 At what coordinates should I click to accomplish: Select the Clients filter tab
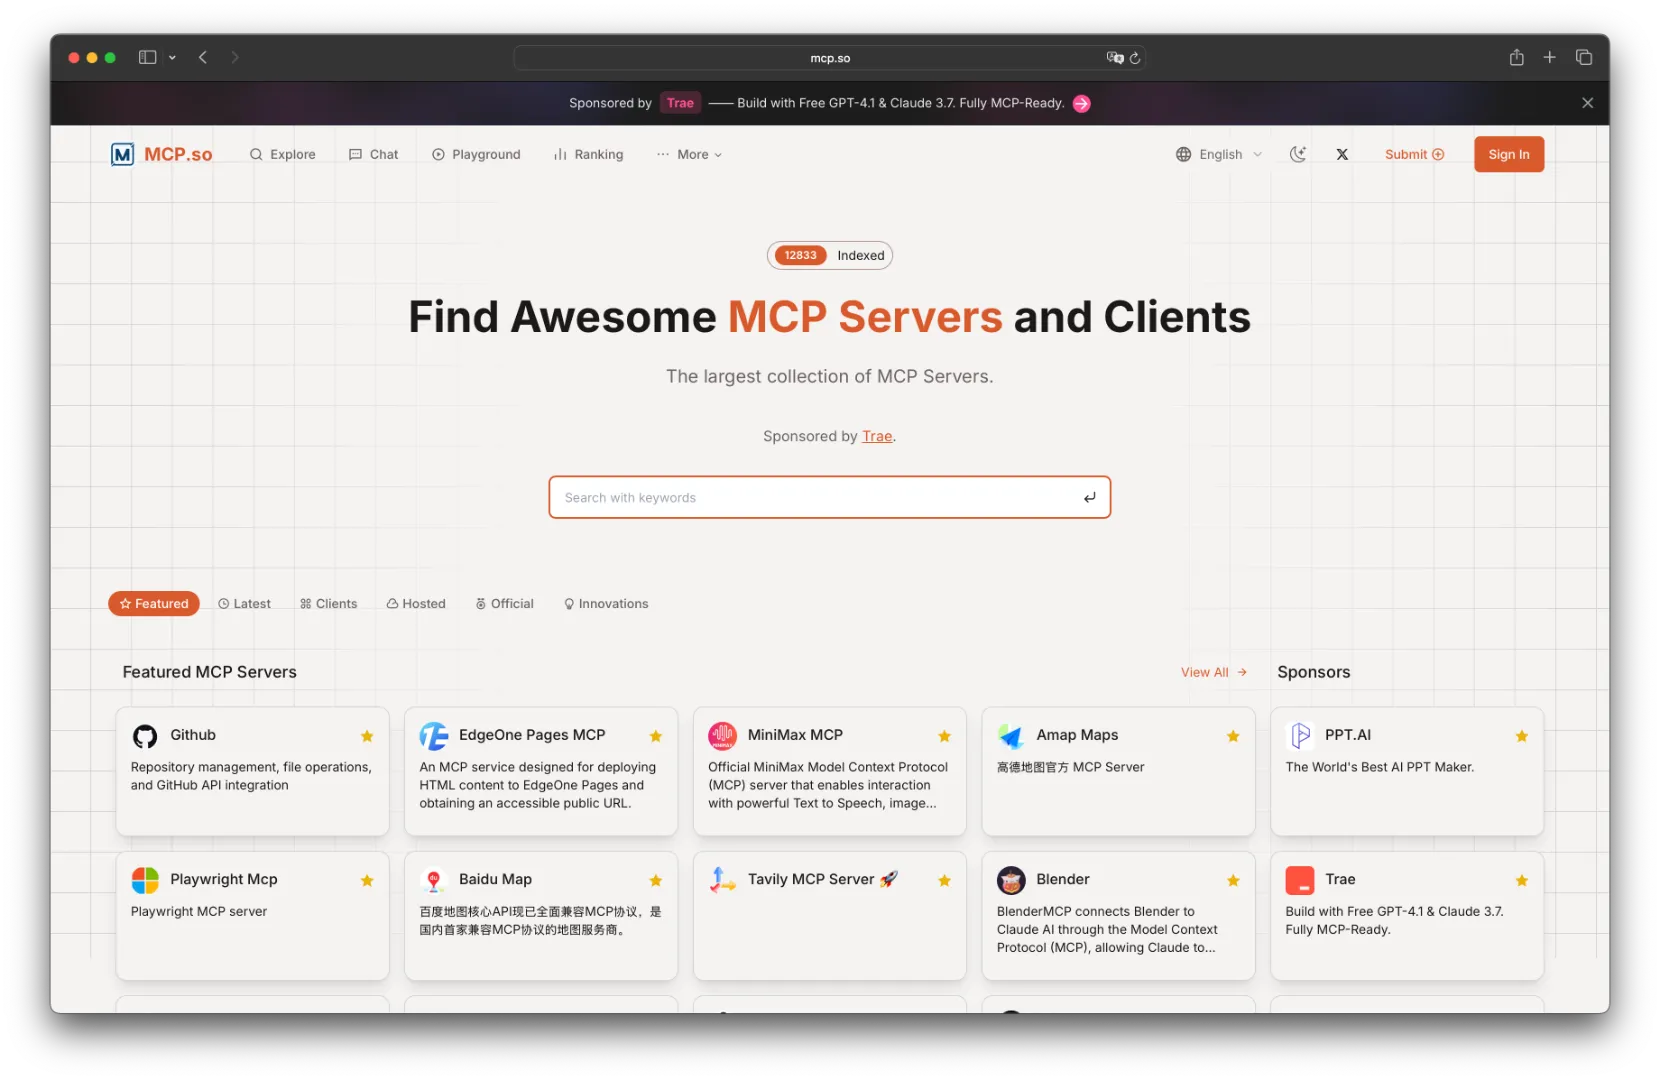pos(328,604)
